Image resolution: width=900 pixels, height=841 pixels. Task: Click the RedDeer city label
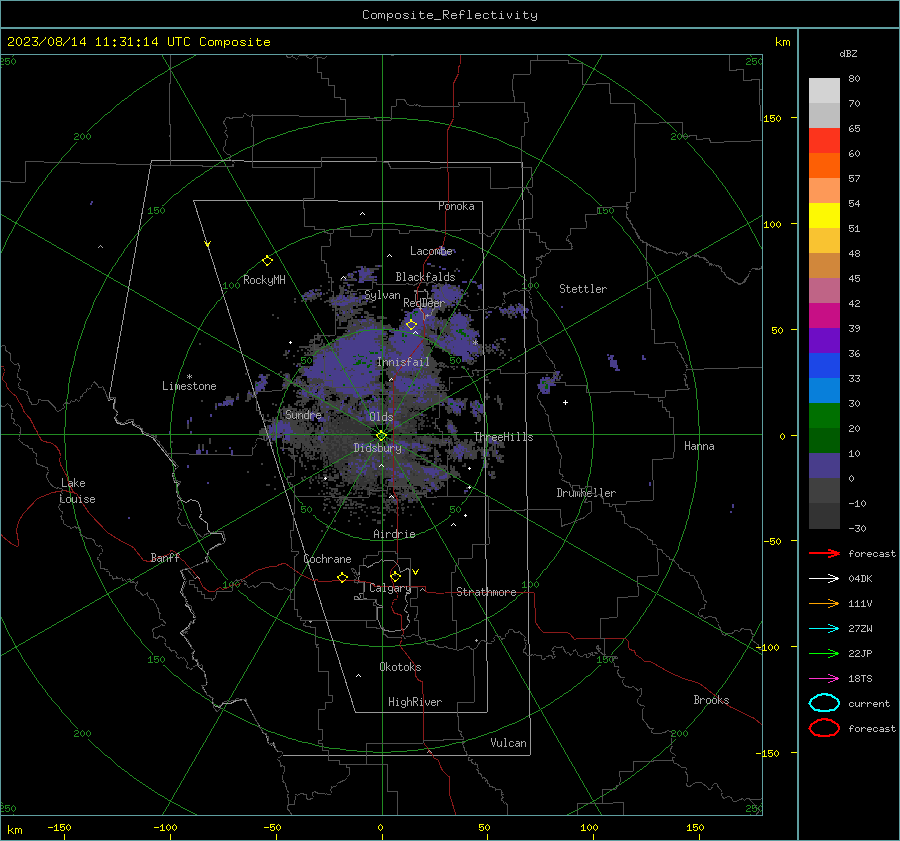click(x=424, y=303)
